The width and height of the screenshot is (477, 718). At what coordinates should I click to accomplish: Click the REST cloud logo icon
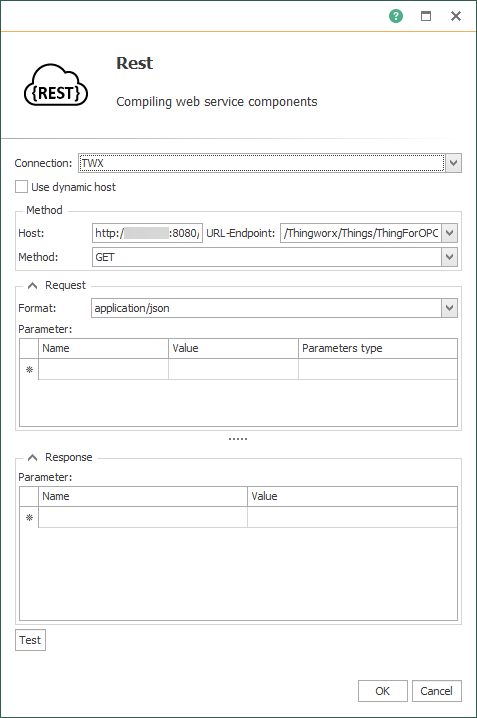tap(55, 85)
